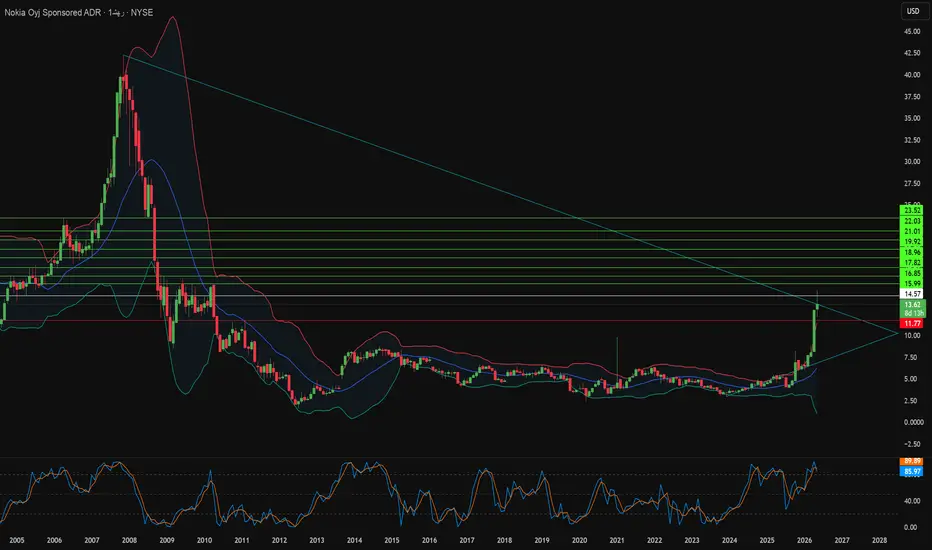The image size is (932, 550).
Task: Click the 2026 label on time axis
Action: point(804,540)
